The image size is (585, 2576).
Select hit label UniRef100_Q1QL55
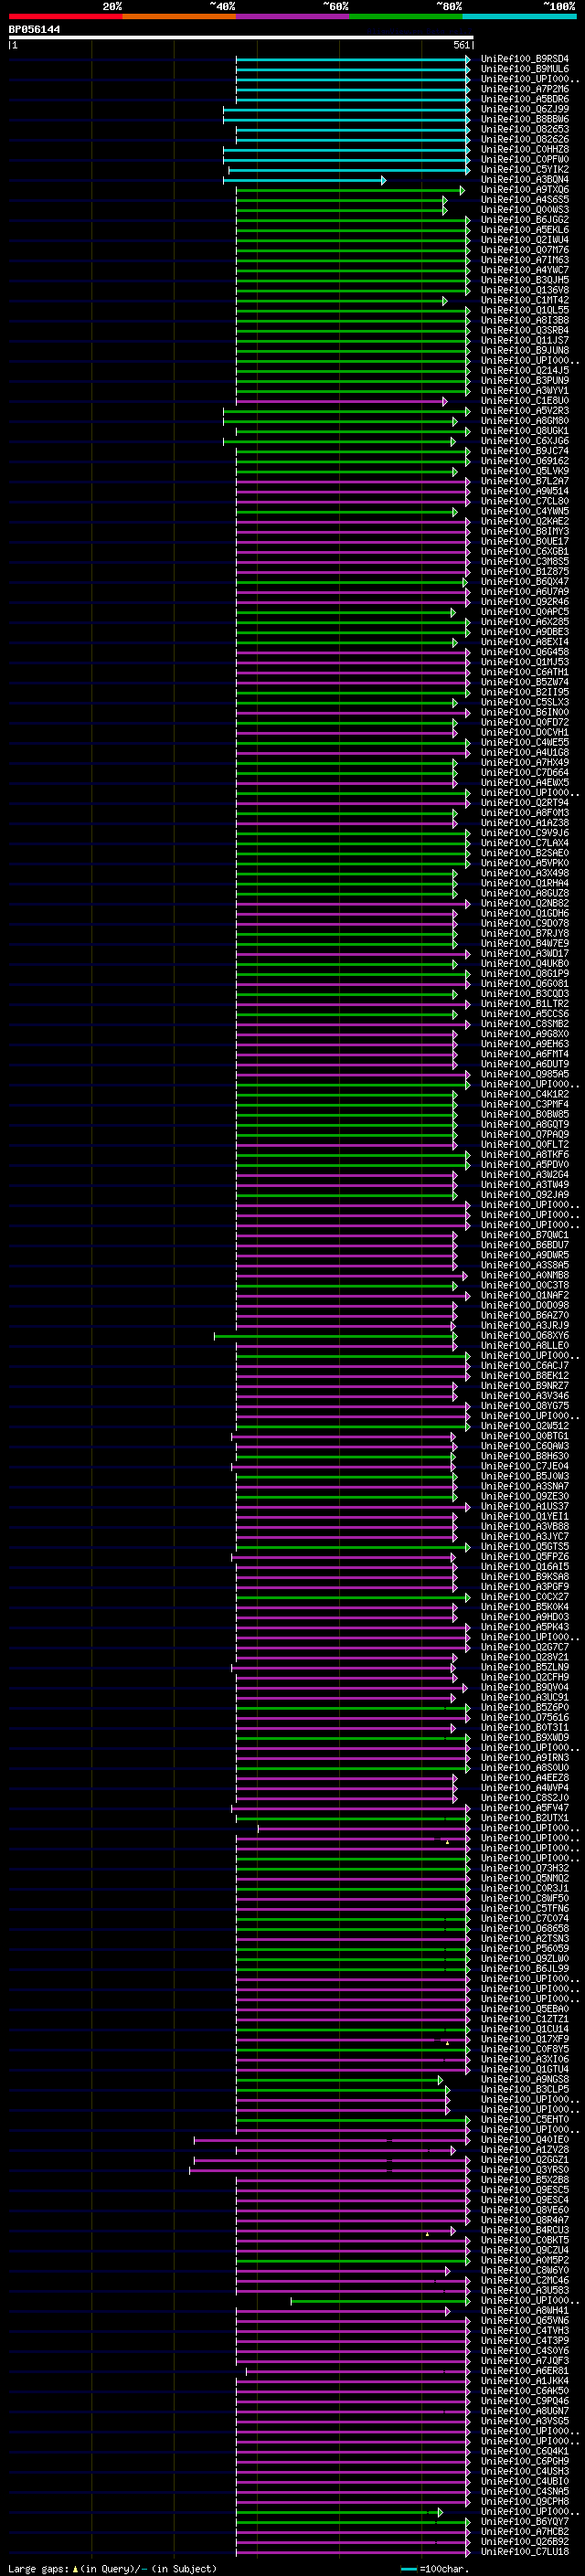[525, 310]
